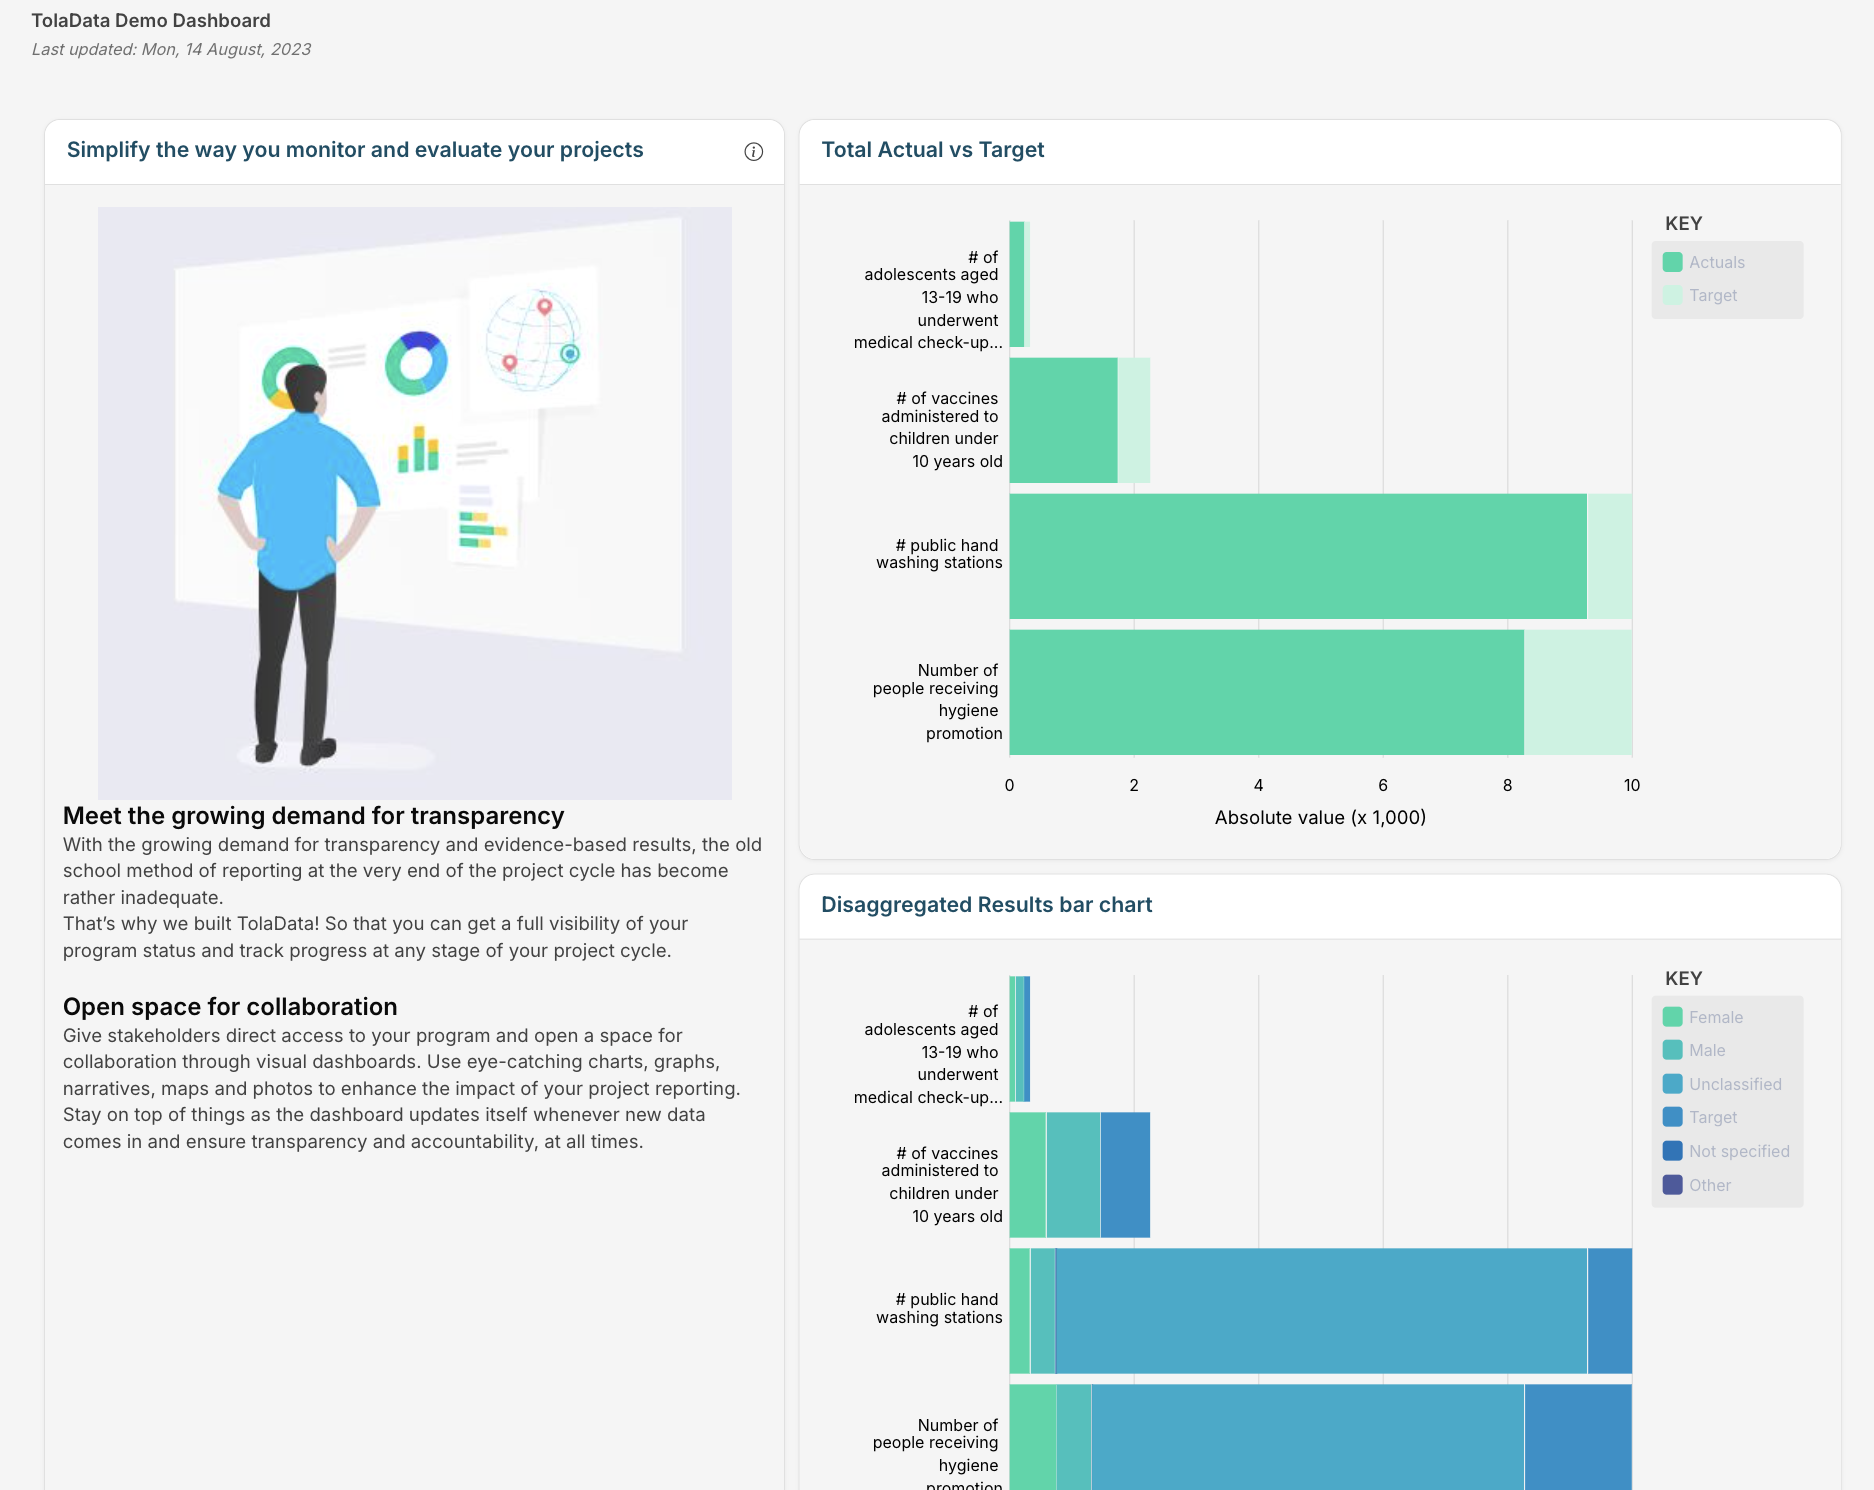1874x1490 pixels.
Task: Click vaccines administered actuals bar in top chart
Action: click(1063, 420)
